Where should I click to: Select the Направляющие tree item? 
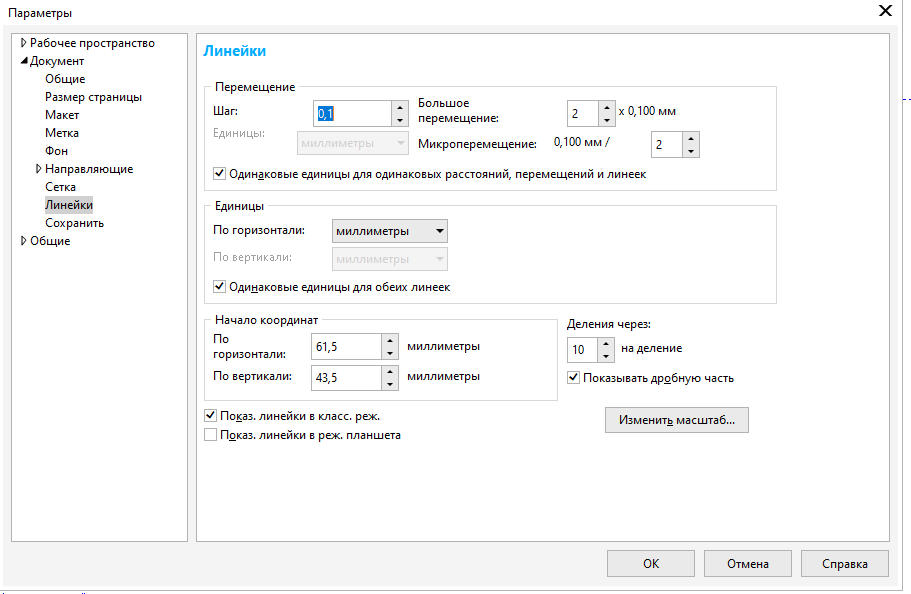[x=89, y=169]
